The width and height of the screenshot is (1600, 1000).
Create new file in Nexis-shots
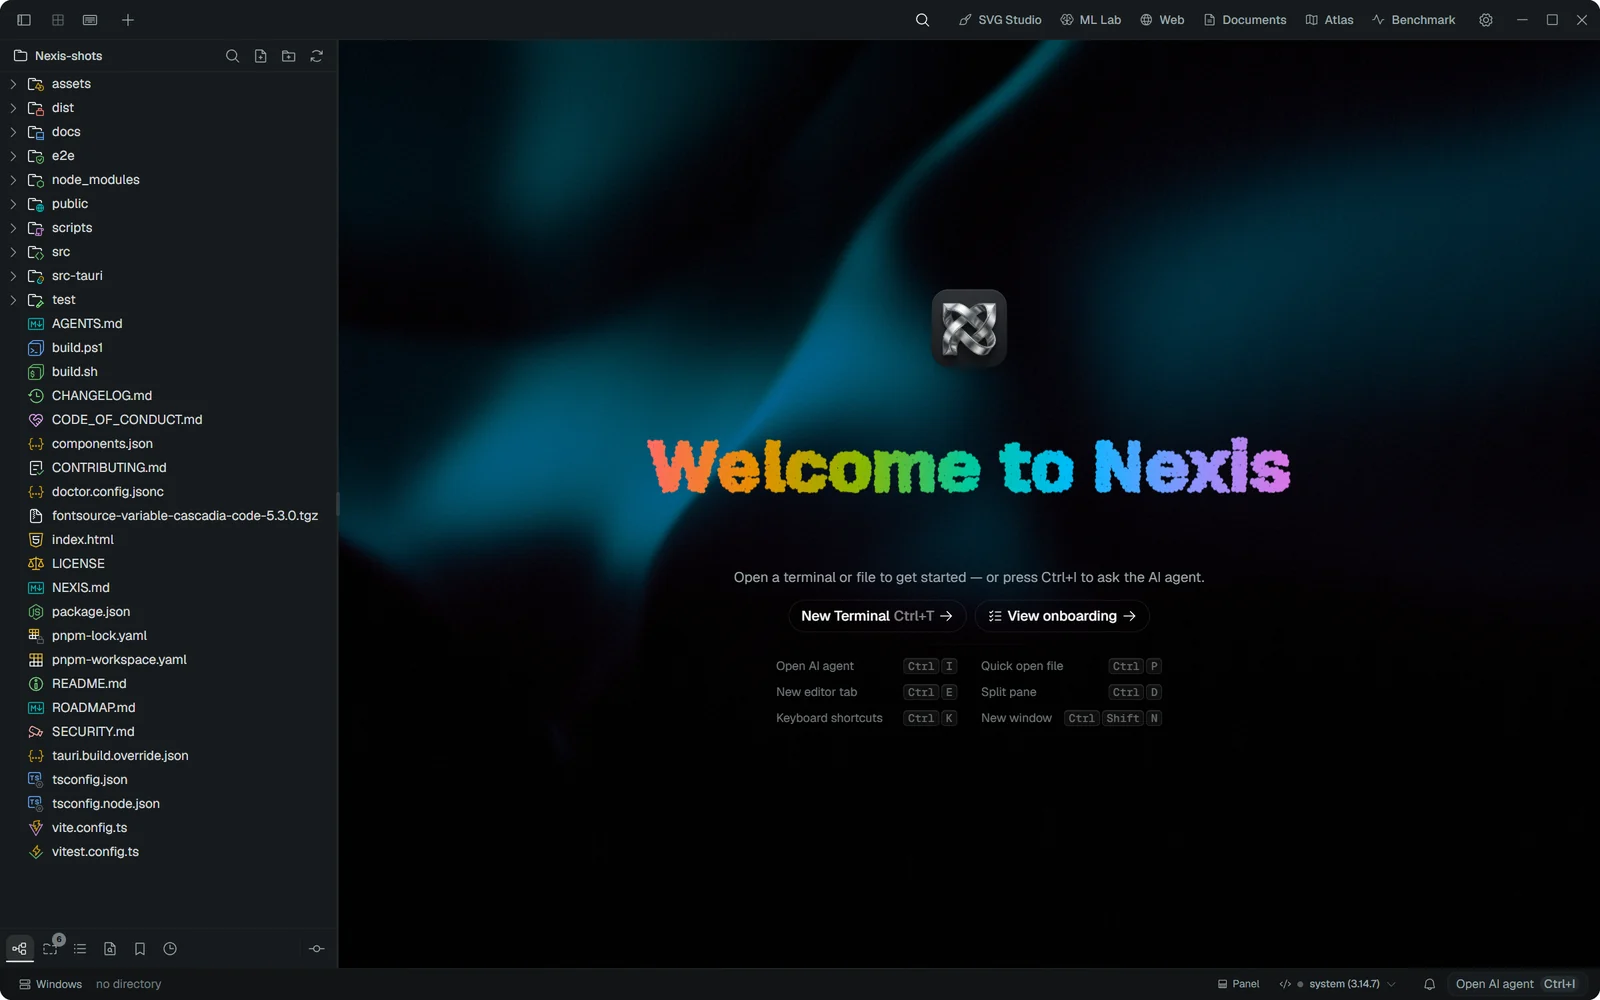pos(260,56)
